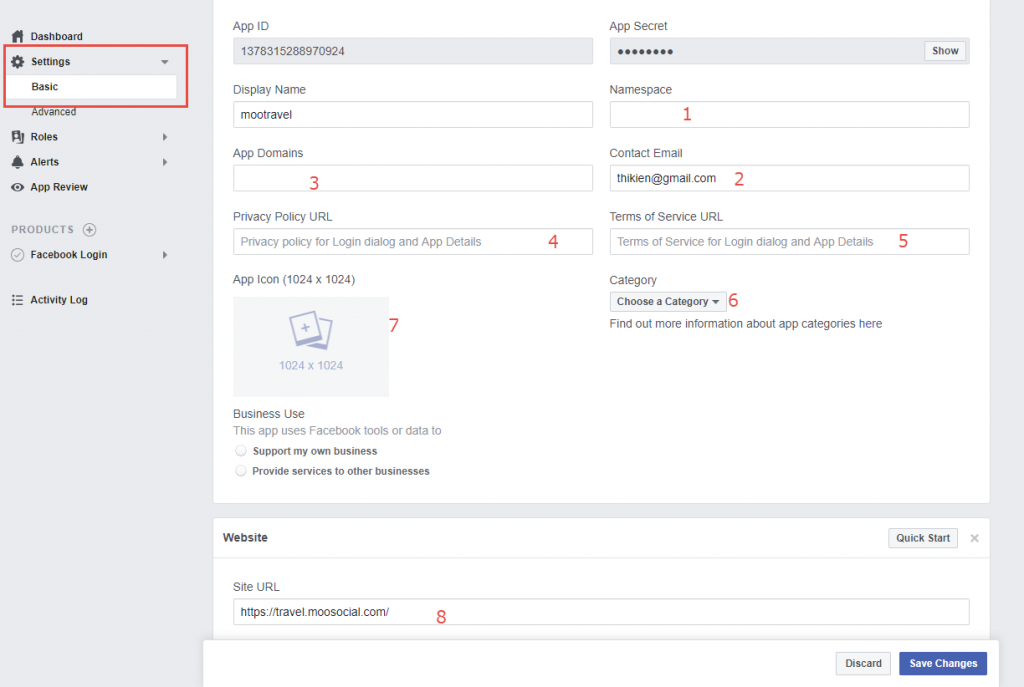The image size is (1024, 687).
Task: Click the PRODUCTS section heading
Action: (42, 229)
